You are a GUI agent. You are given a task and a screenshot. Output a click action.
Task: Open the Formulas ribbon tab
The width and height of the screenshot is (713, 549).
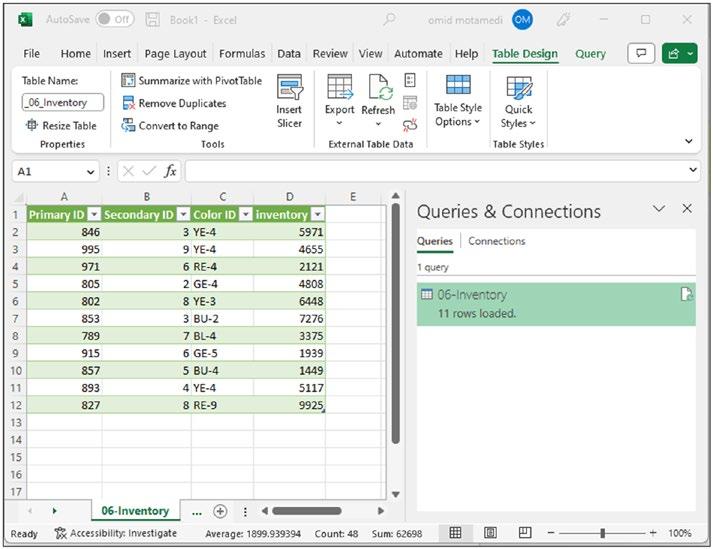pyautogui.click(x=242, y=54)
